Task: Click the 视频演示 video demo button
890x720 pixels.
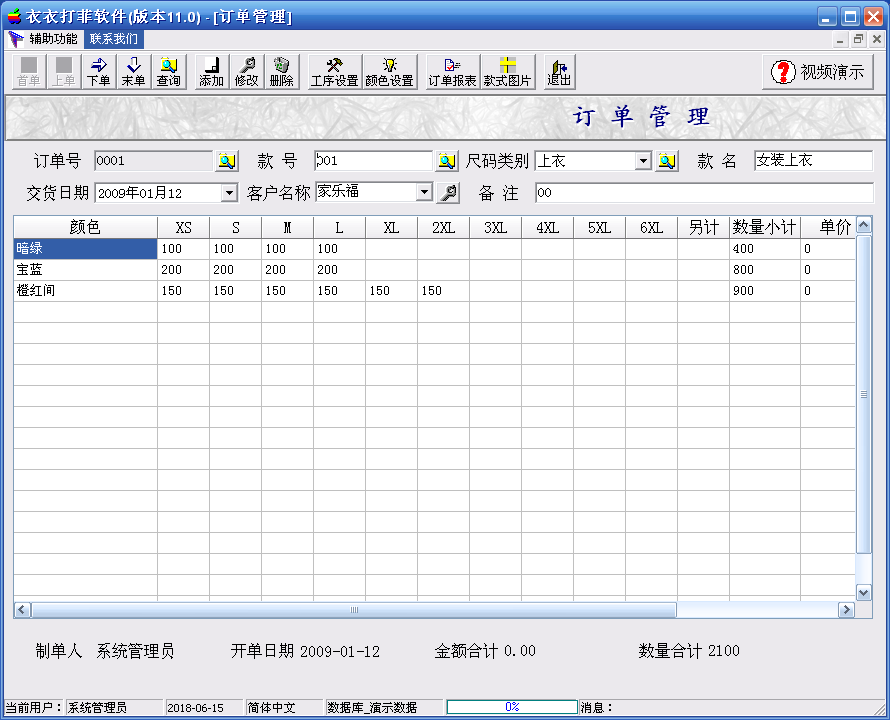Action: 819,72
